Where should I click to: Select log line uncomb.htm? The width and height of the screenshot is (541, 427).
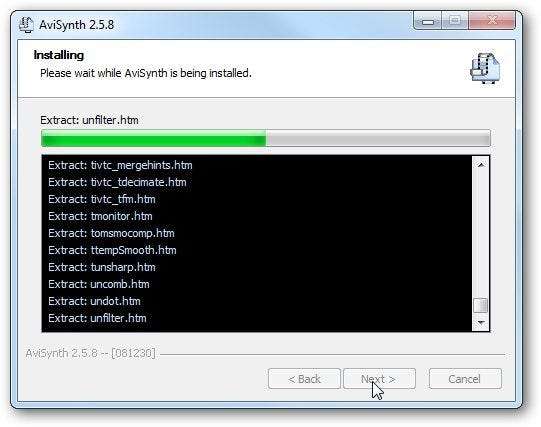tap(99, 284)
